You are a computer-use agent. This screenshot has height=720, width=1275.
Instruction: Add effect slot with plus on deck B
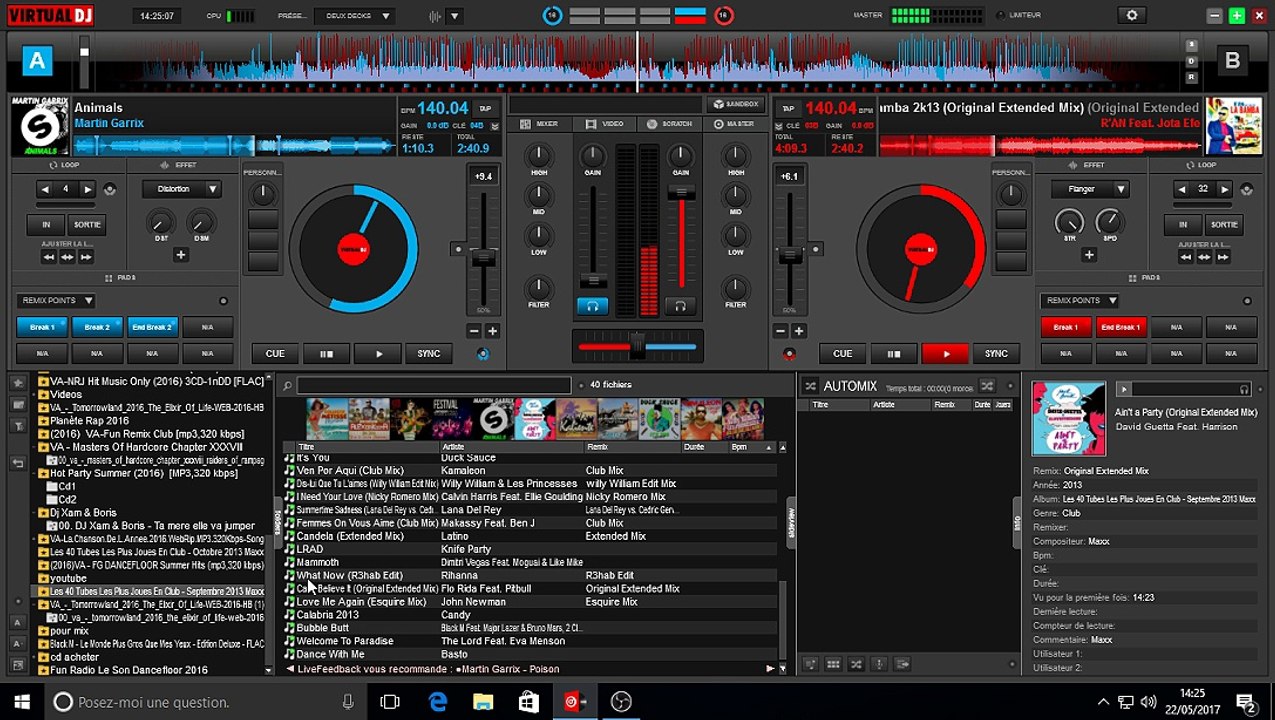(1089, 255)
